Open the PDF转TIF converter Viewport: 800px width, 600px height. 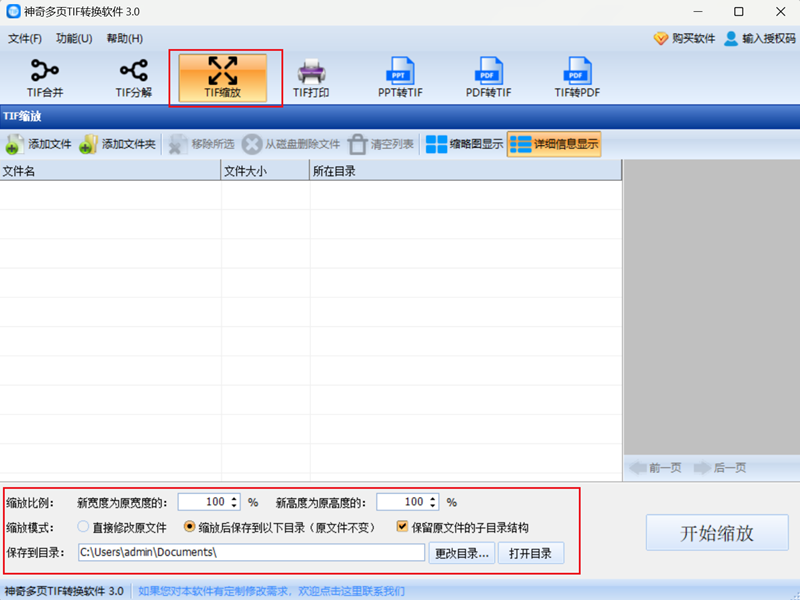click(488, 76)
